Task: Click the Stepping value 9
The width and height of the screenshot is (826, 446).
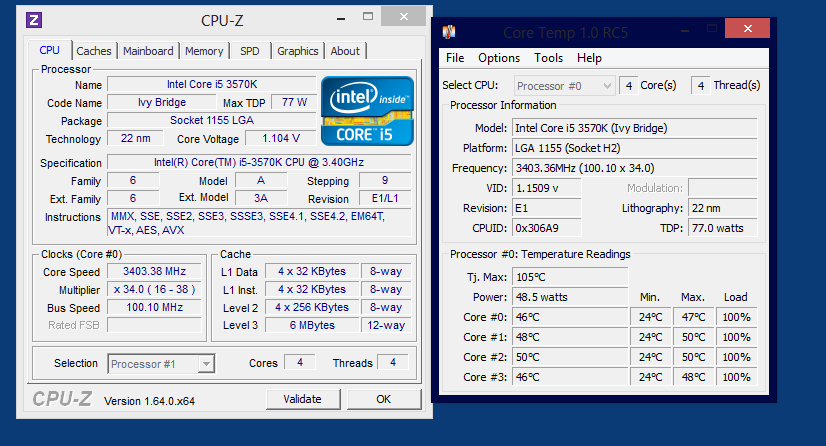Action: (385, 181)
